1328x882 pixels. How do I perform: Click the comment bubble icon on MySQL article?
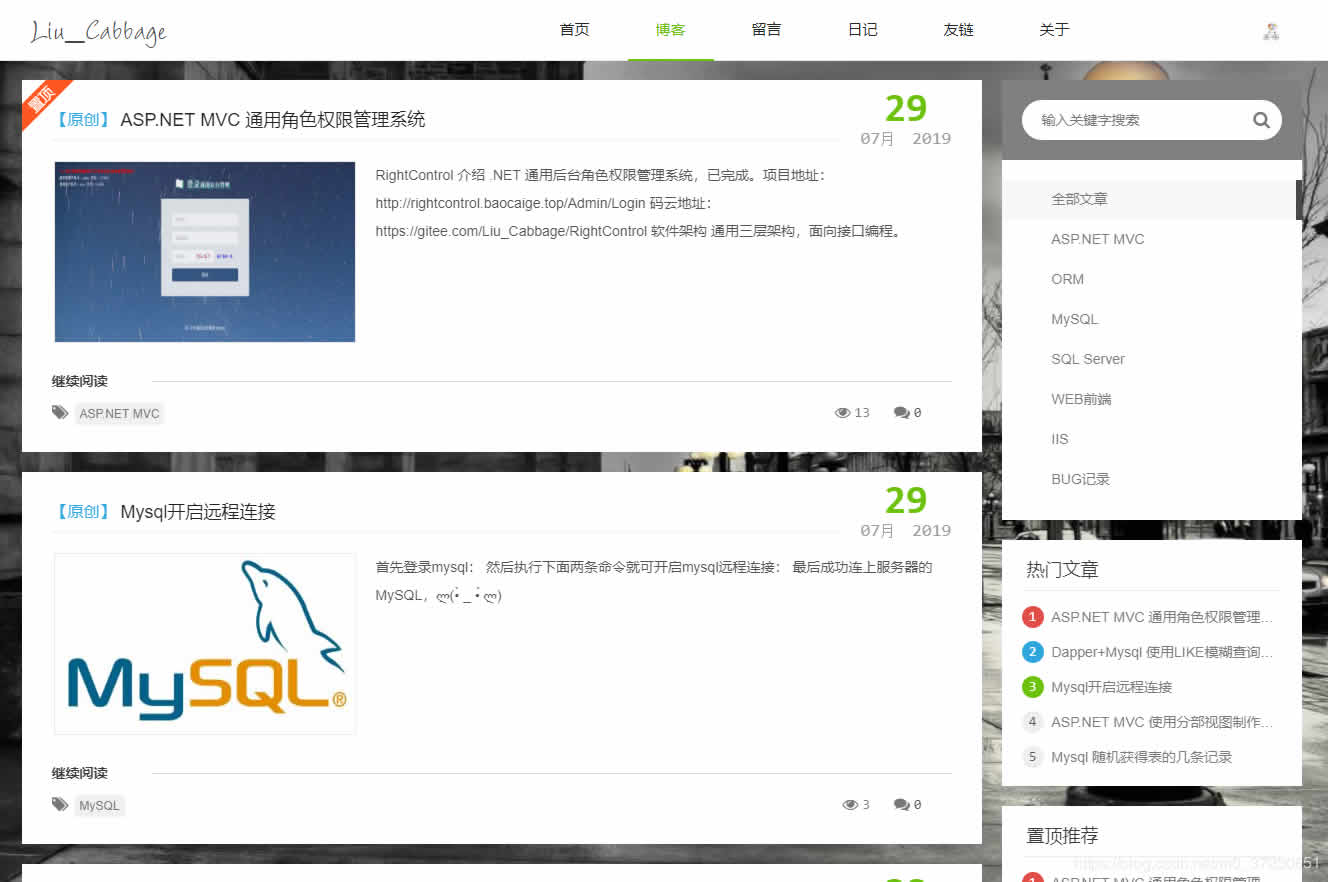pyautogui.click(x=901, y=803)
